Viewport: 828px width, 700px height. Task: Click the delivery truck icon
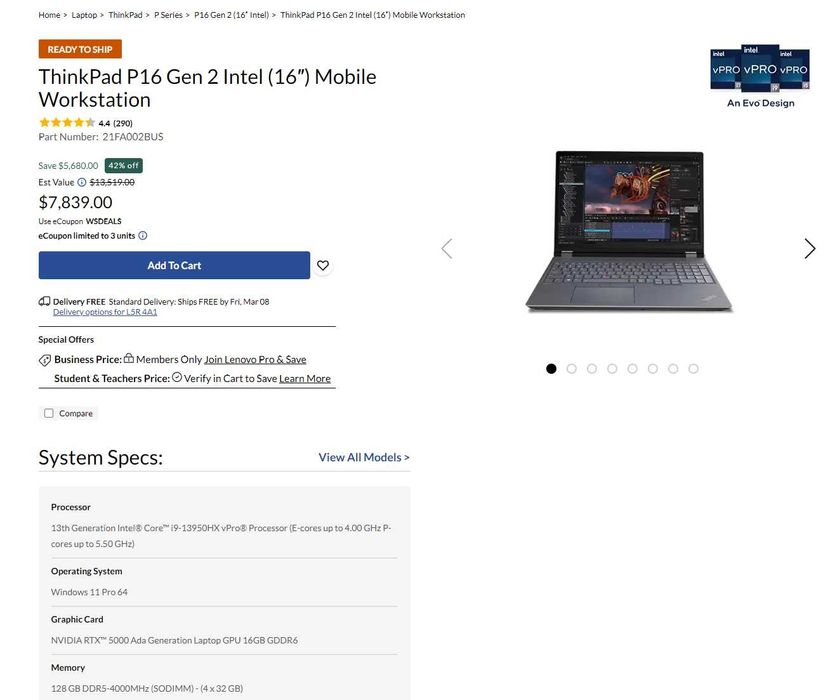44,301
